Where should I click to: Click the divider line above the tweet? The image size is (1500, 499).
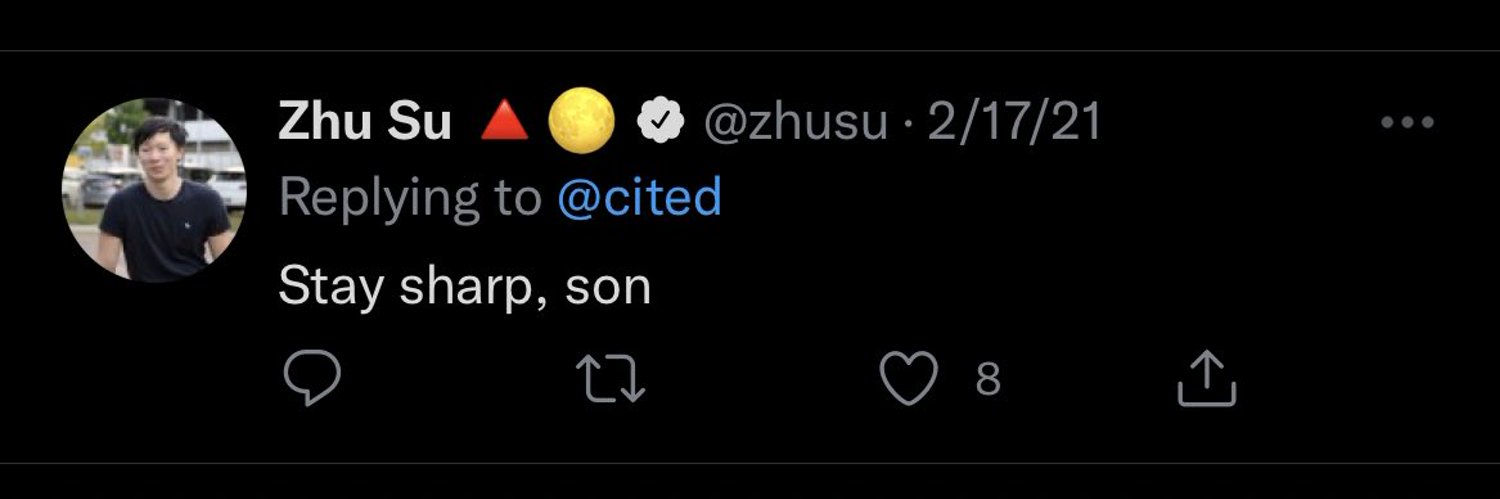coord(750,51)
